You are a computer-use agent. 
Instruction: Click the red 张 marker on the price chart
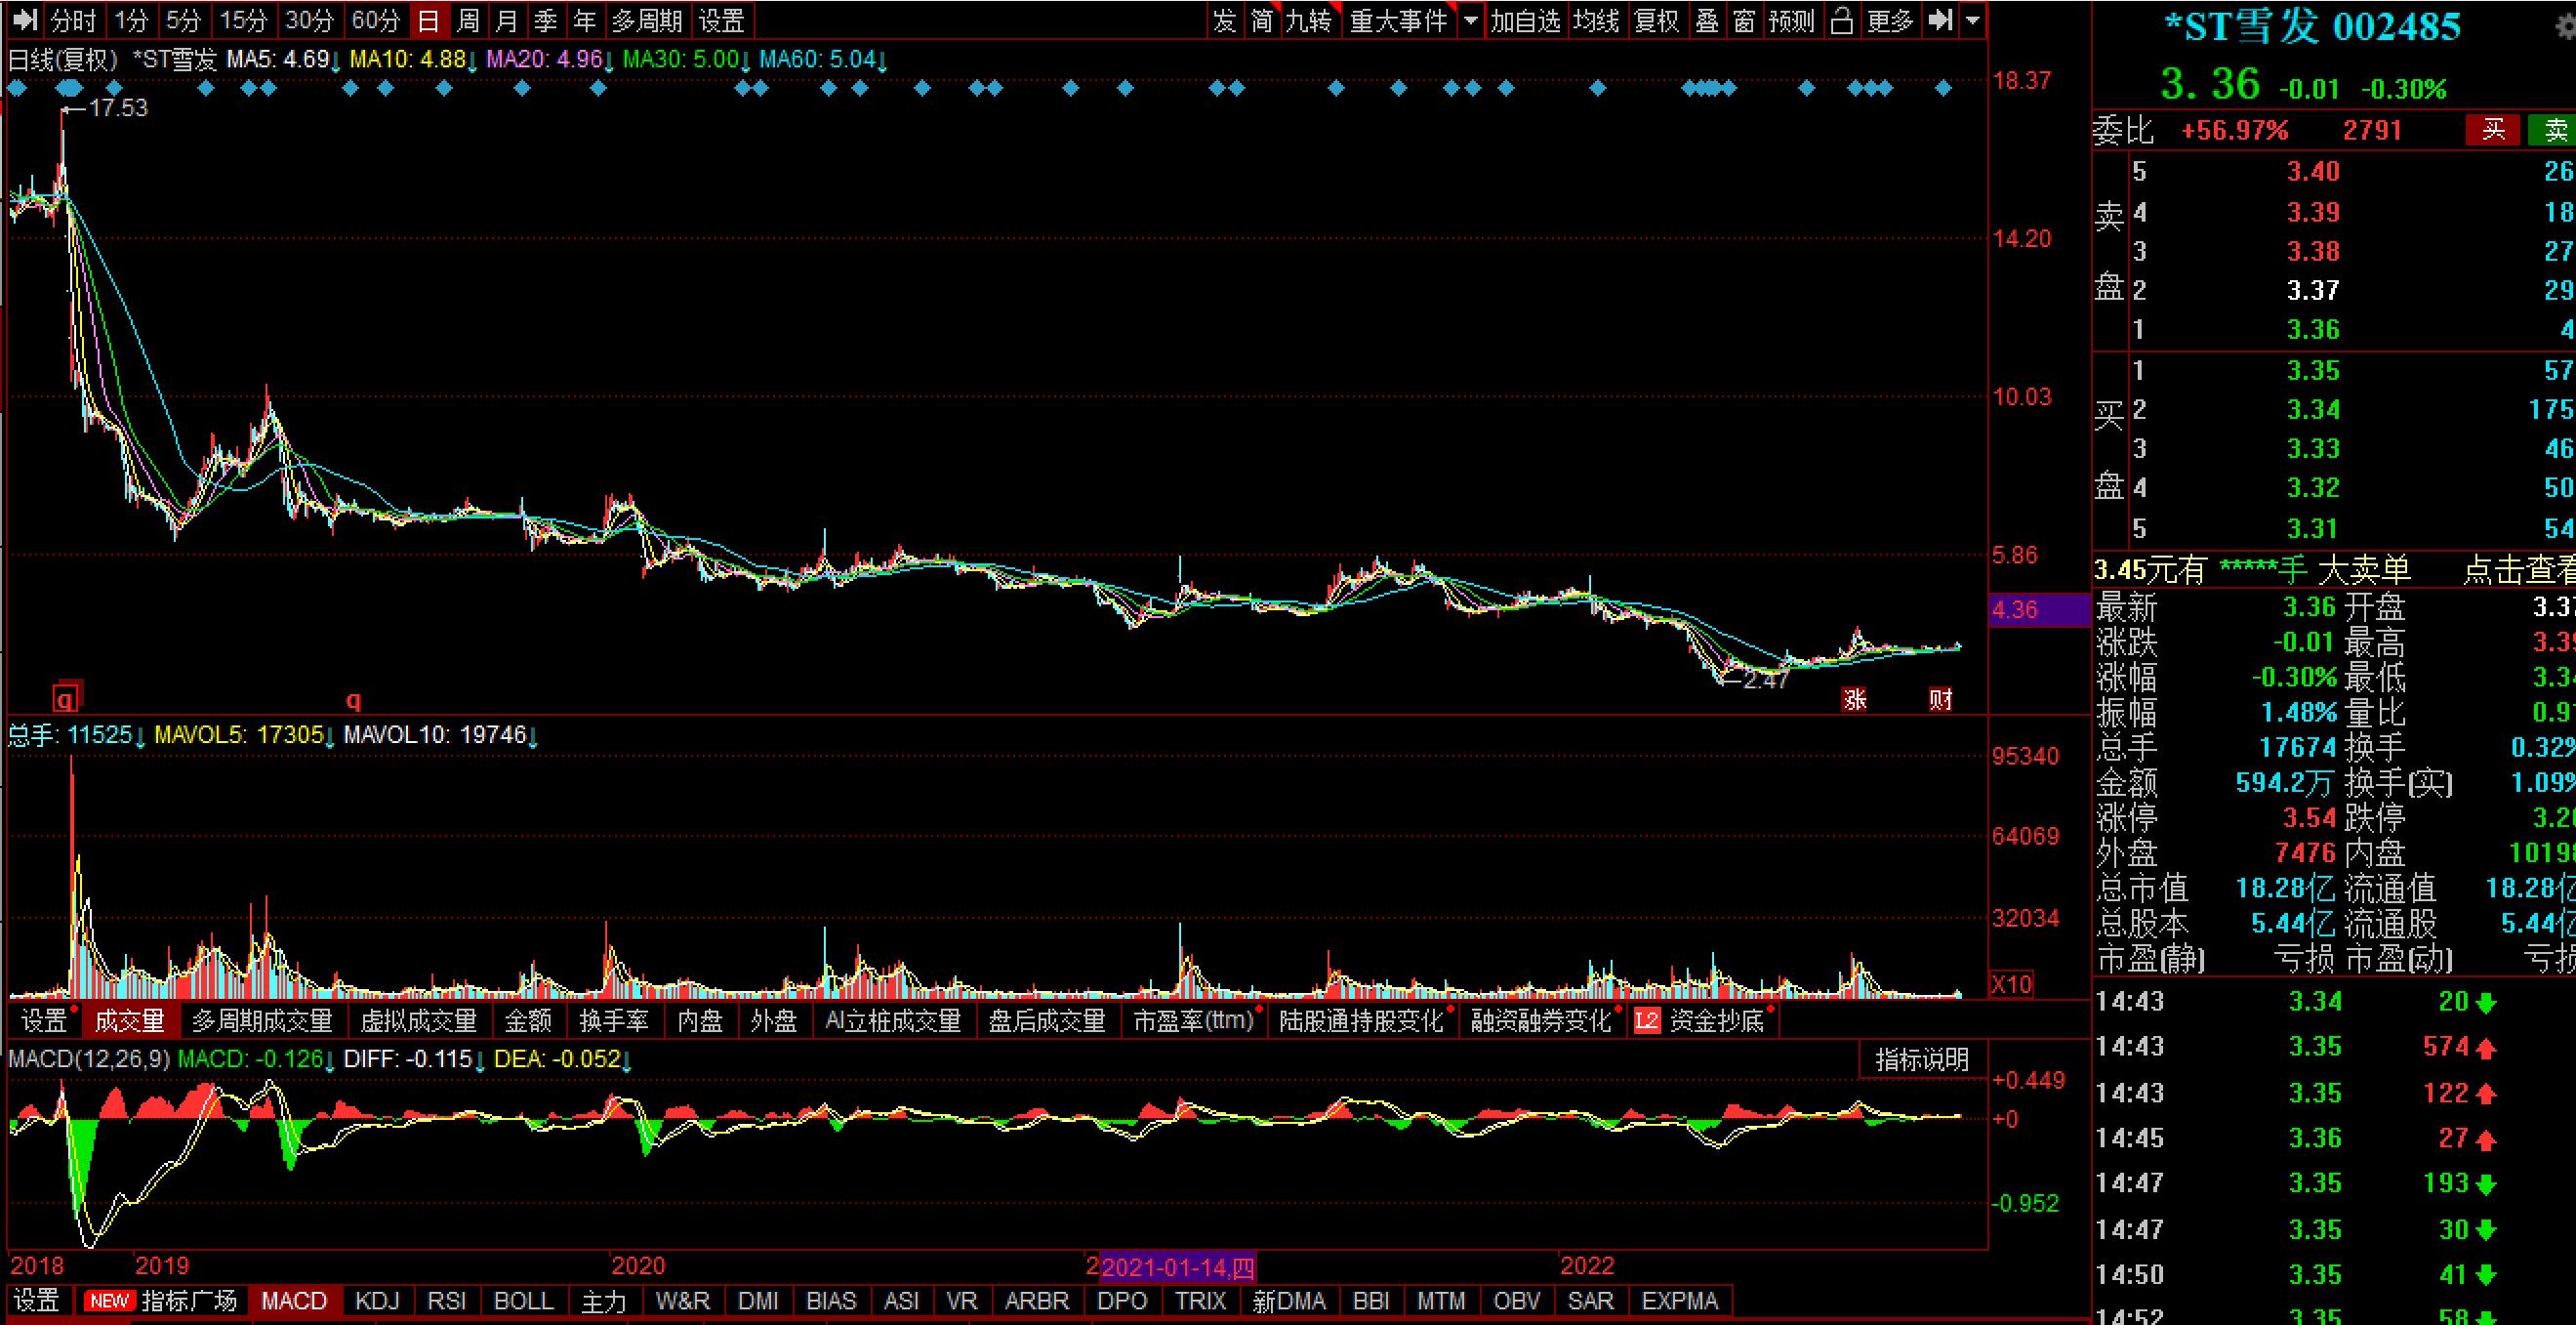(x=1855, y=699)
